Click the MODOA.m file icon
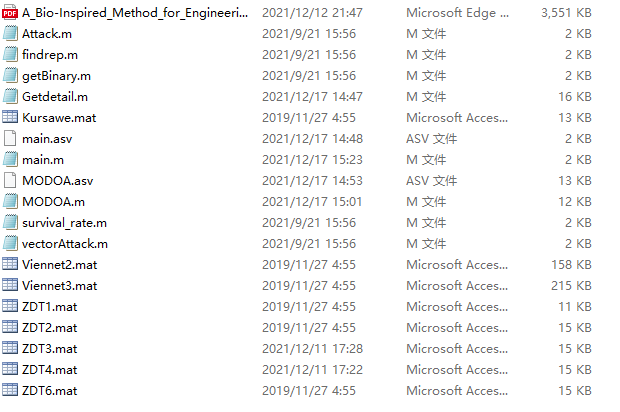The width and height of the screenshot is (620, 412). point(10,202)
